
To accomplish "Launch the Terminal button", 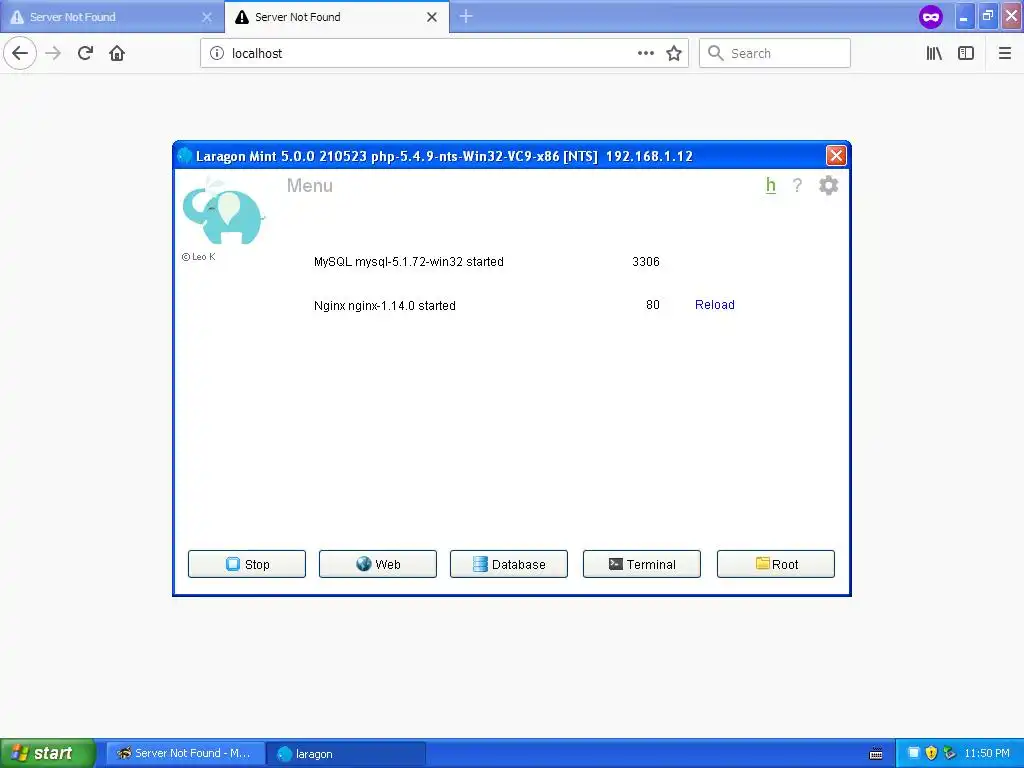I will pos(641,564).
